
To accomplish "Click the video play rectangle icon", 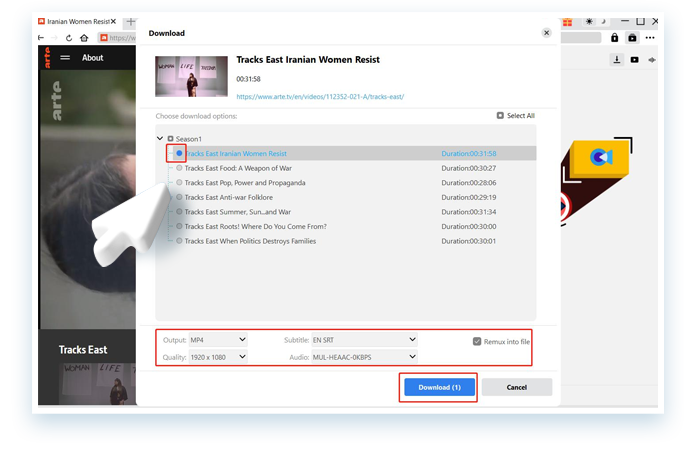I will 634,60.
